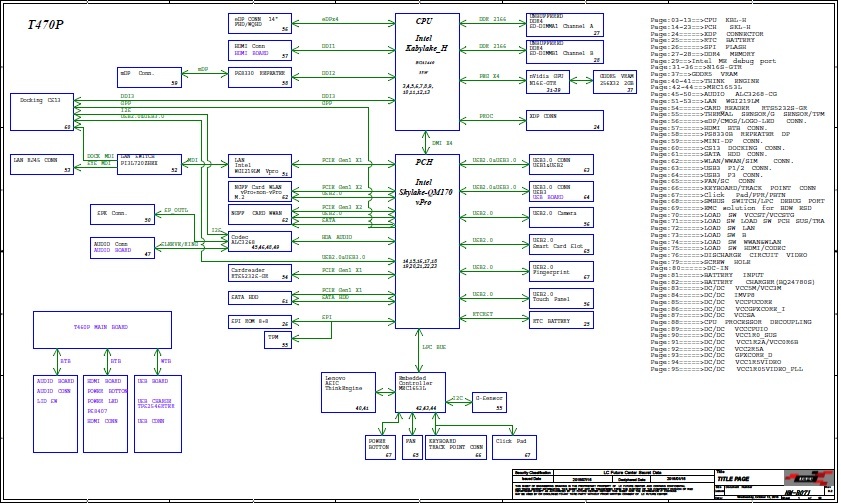Select the T460P MAIN BOARD block

coord(102,330)
